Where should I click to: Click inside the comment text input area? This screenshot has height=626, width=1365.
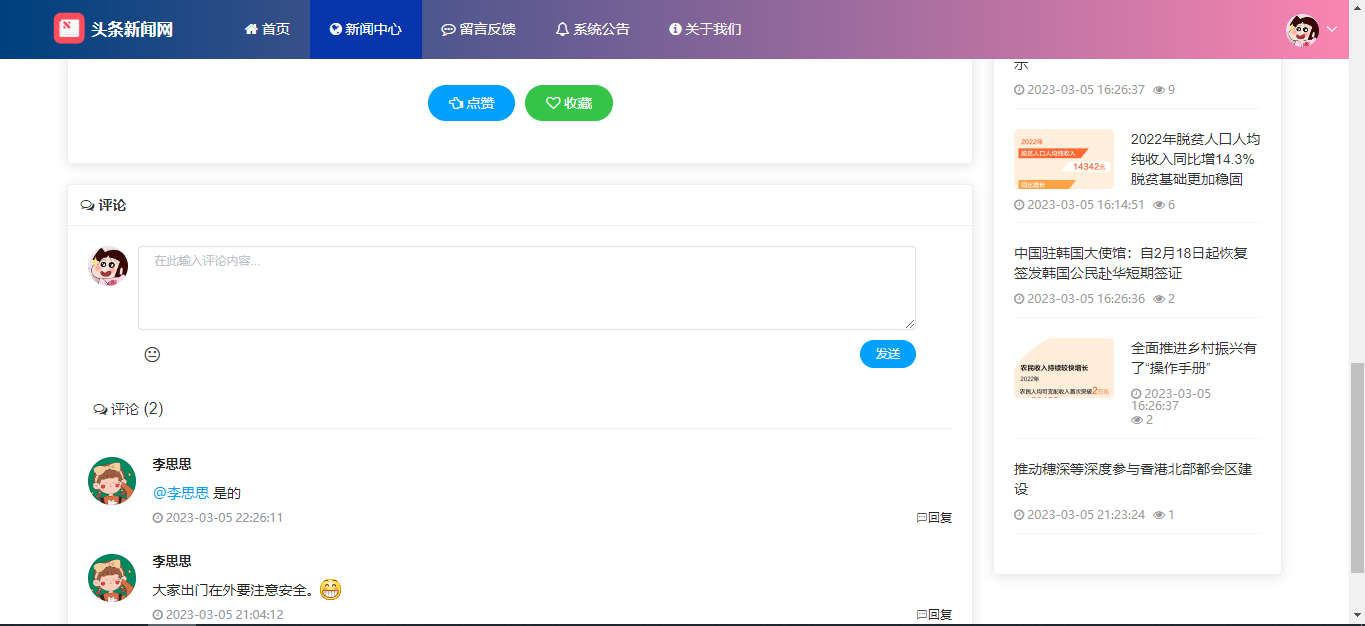point(526,288)
